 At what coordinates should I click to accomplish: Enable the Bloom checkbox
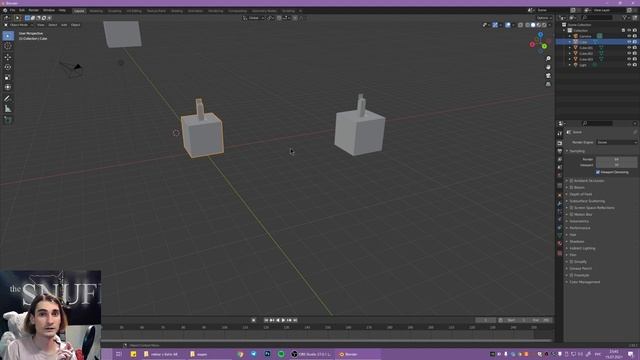tap(571, 187)
